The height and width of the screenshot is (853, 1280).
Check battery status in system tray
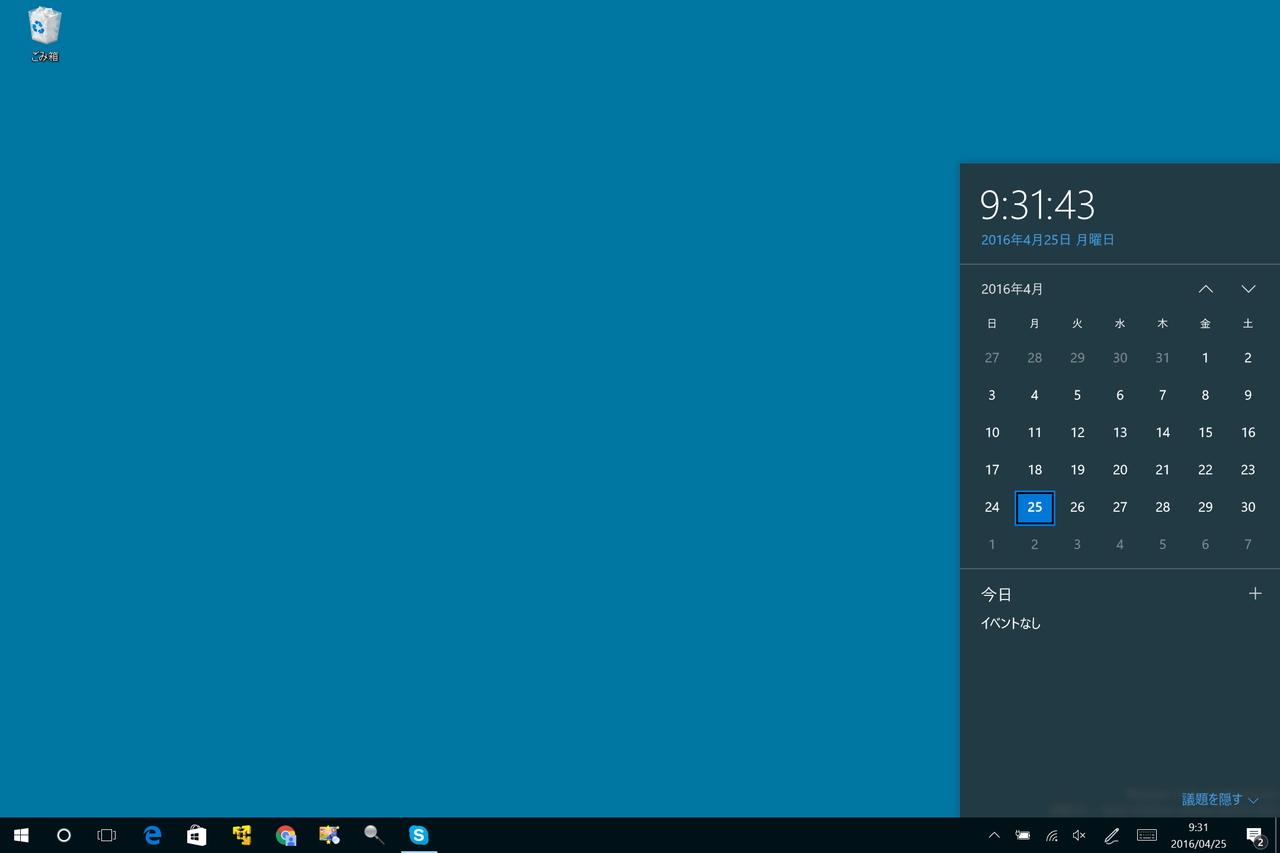(1023, 835)
